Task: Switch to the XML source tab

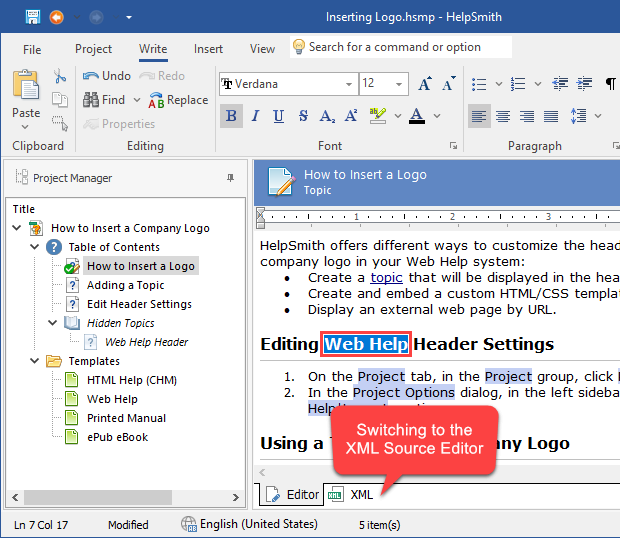Action: [x=352, y=495]
